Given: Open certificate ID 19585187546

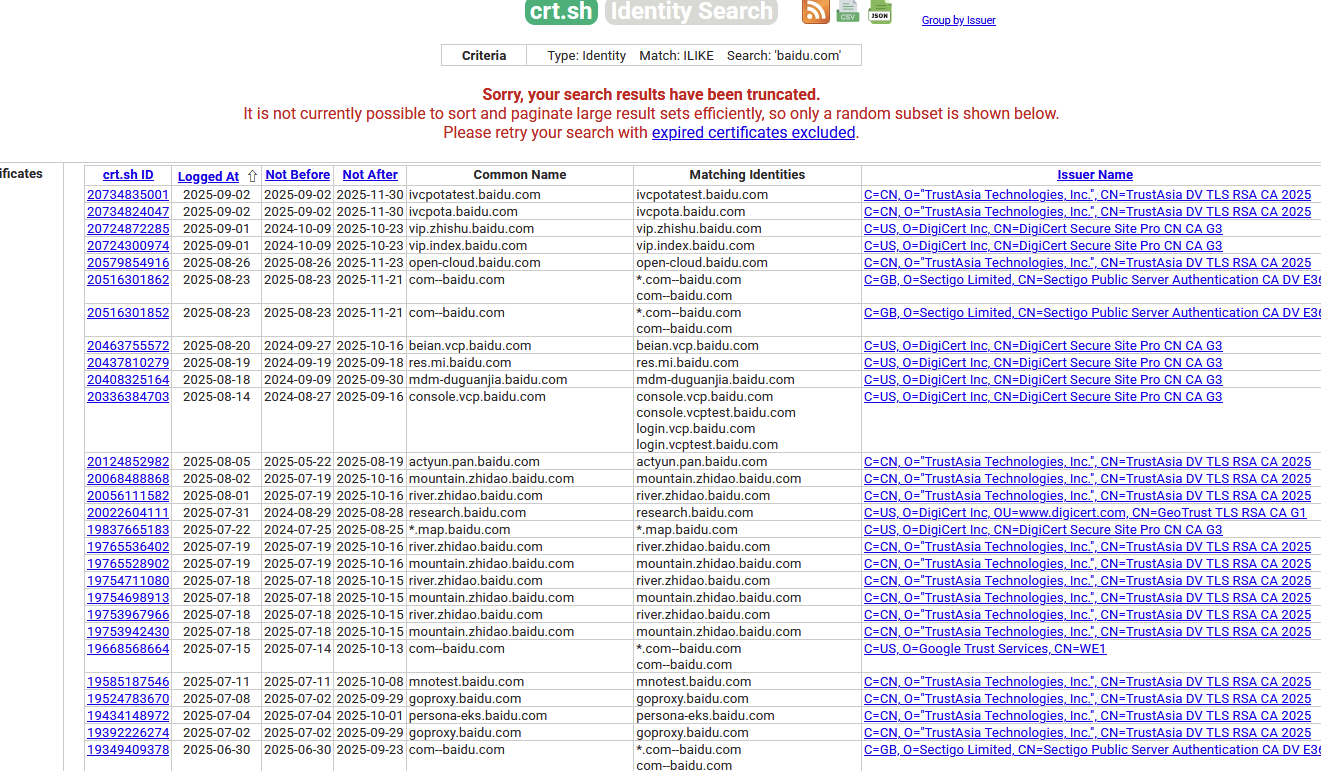Looking at the screenshot, I should click(x=128, y=682).
